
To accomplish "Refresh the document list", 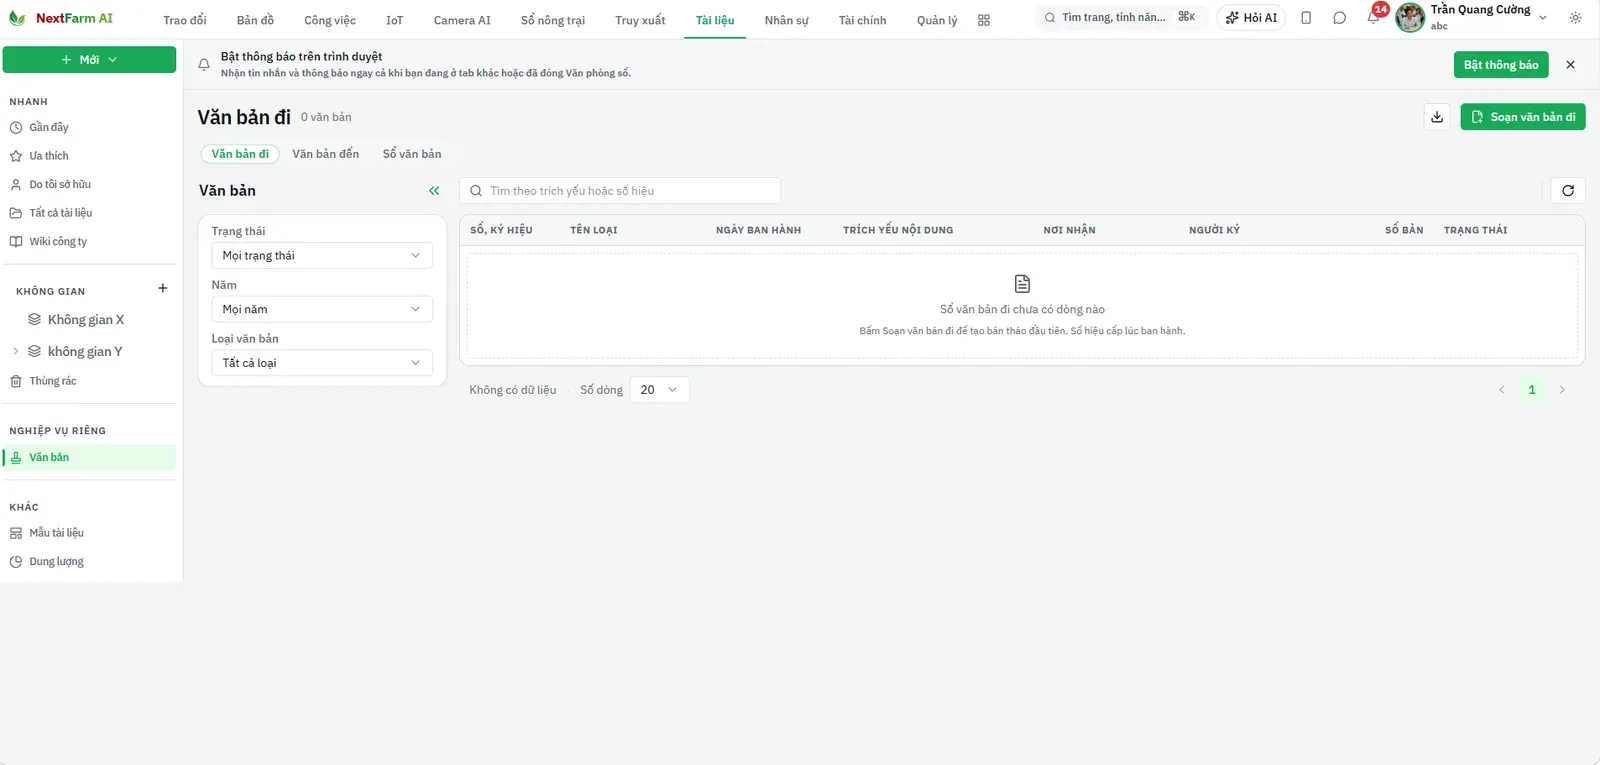I will pos(1568,191).
